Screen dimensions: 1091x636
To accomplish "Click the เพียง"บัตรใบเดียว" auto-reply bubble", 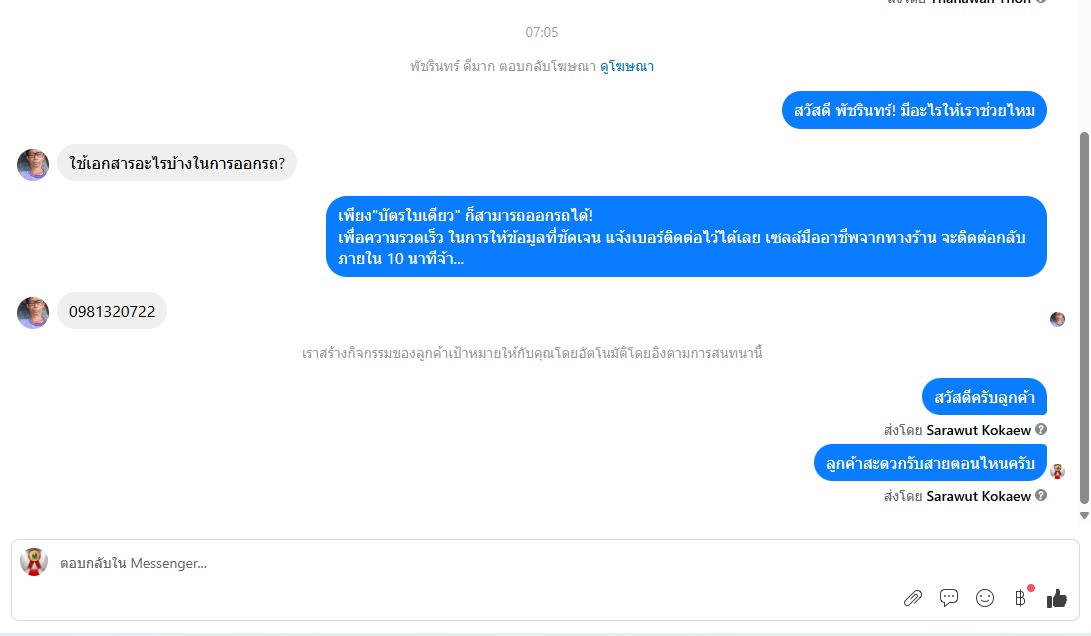I will tap(686, 237).
